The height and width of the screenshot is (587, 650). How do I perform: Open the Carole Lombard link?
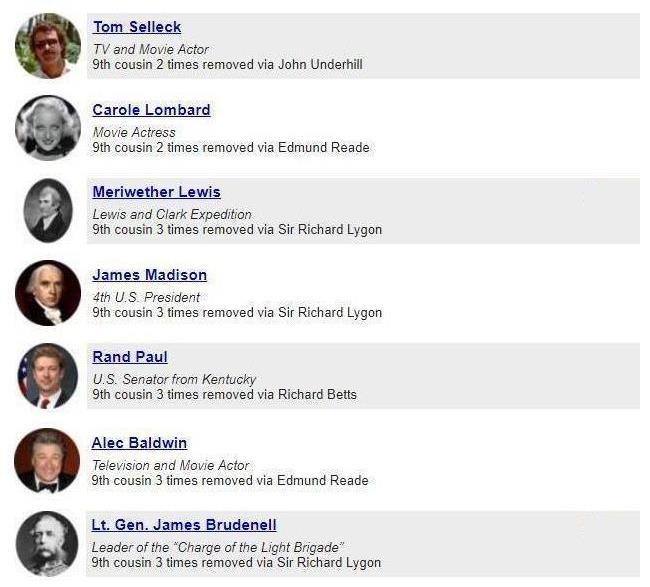pyautogui.click(x=151, y=110)
